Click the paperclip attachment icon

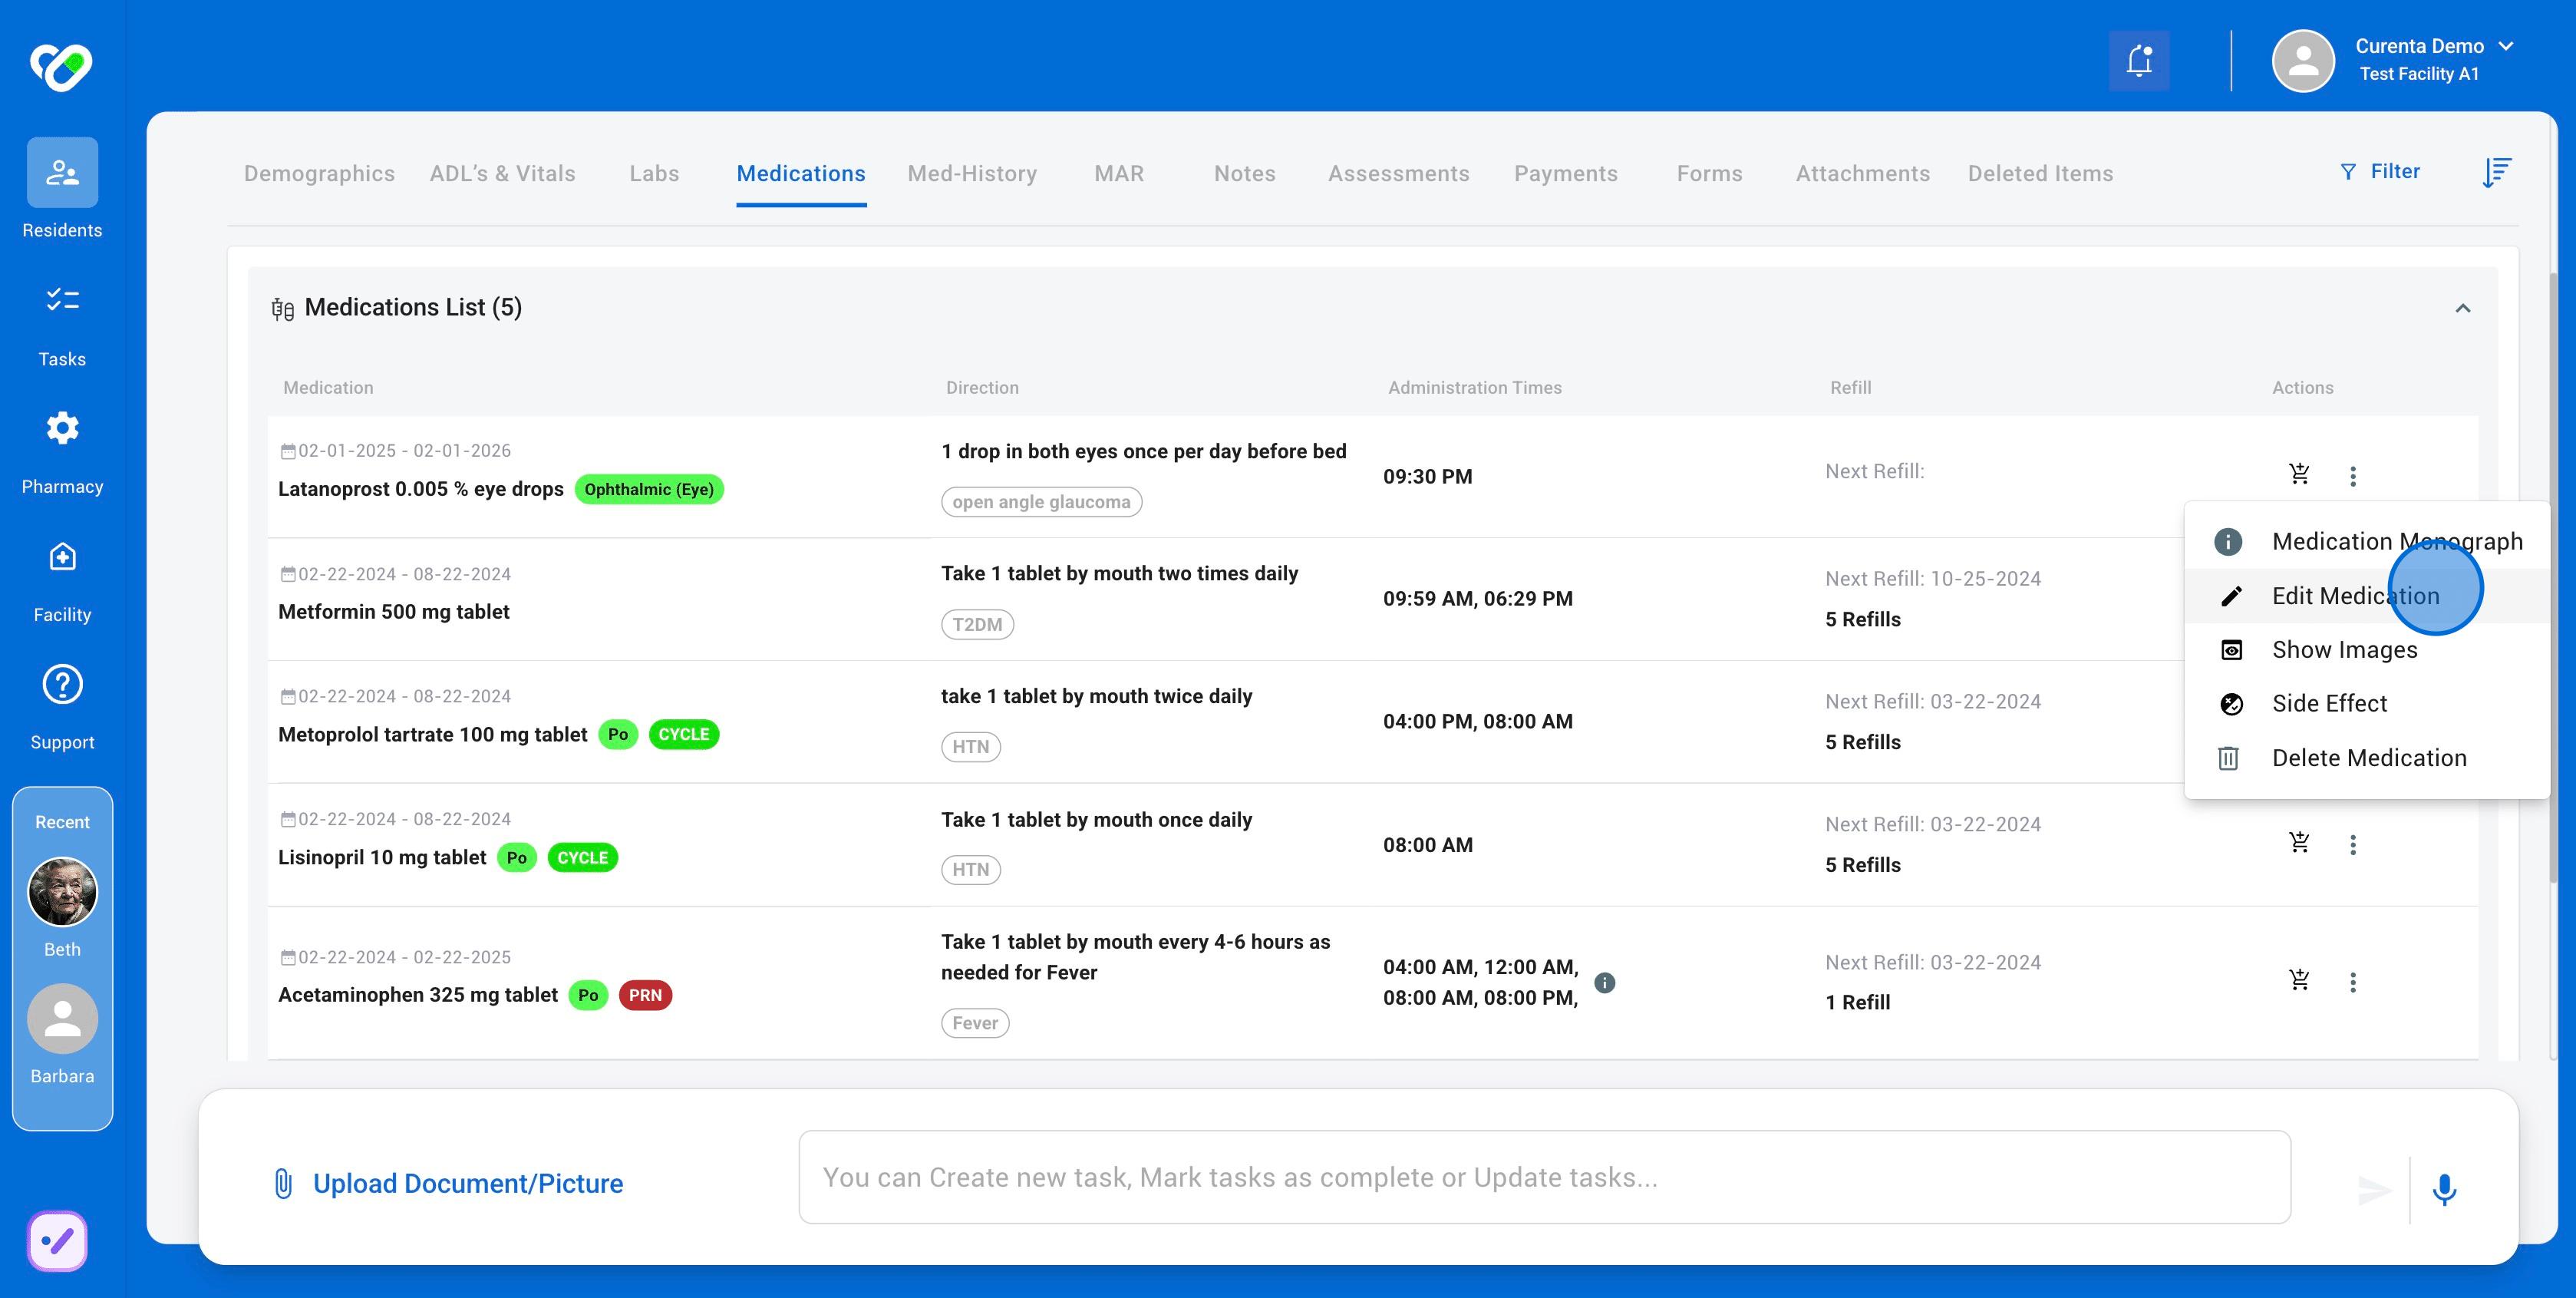pyautogui.click(x=283, y=1183)
